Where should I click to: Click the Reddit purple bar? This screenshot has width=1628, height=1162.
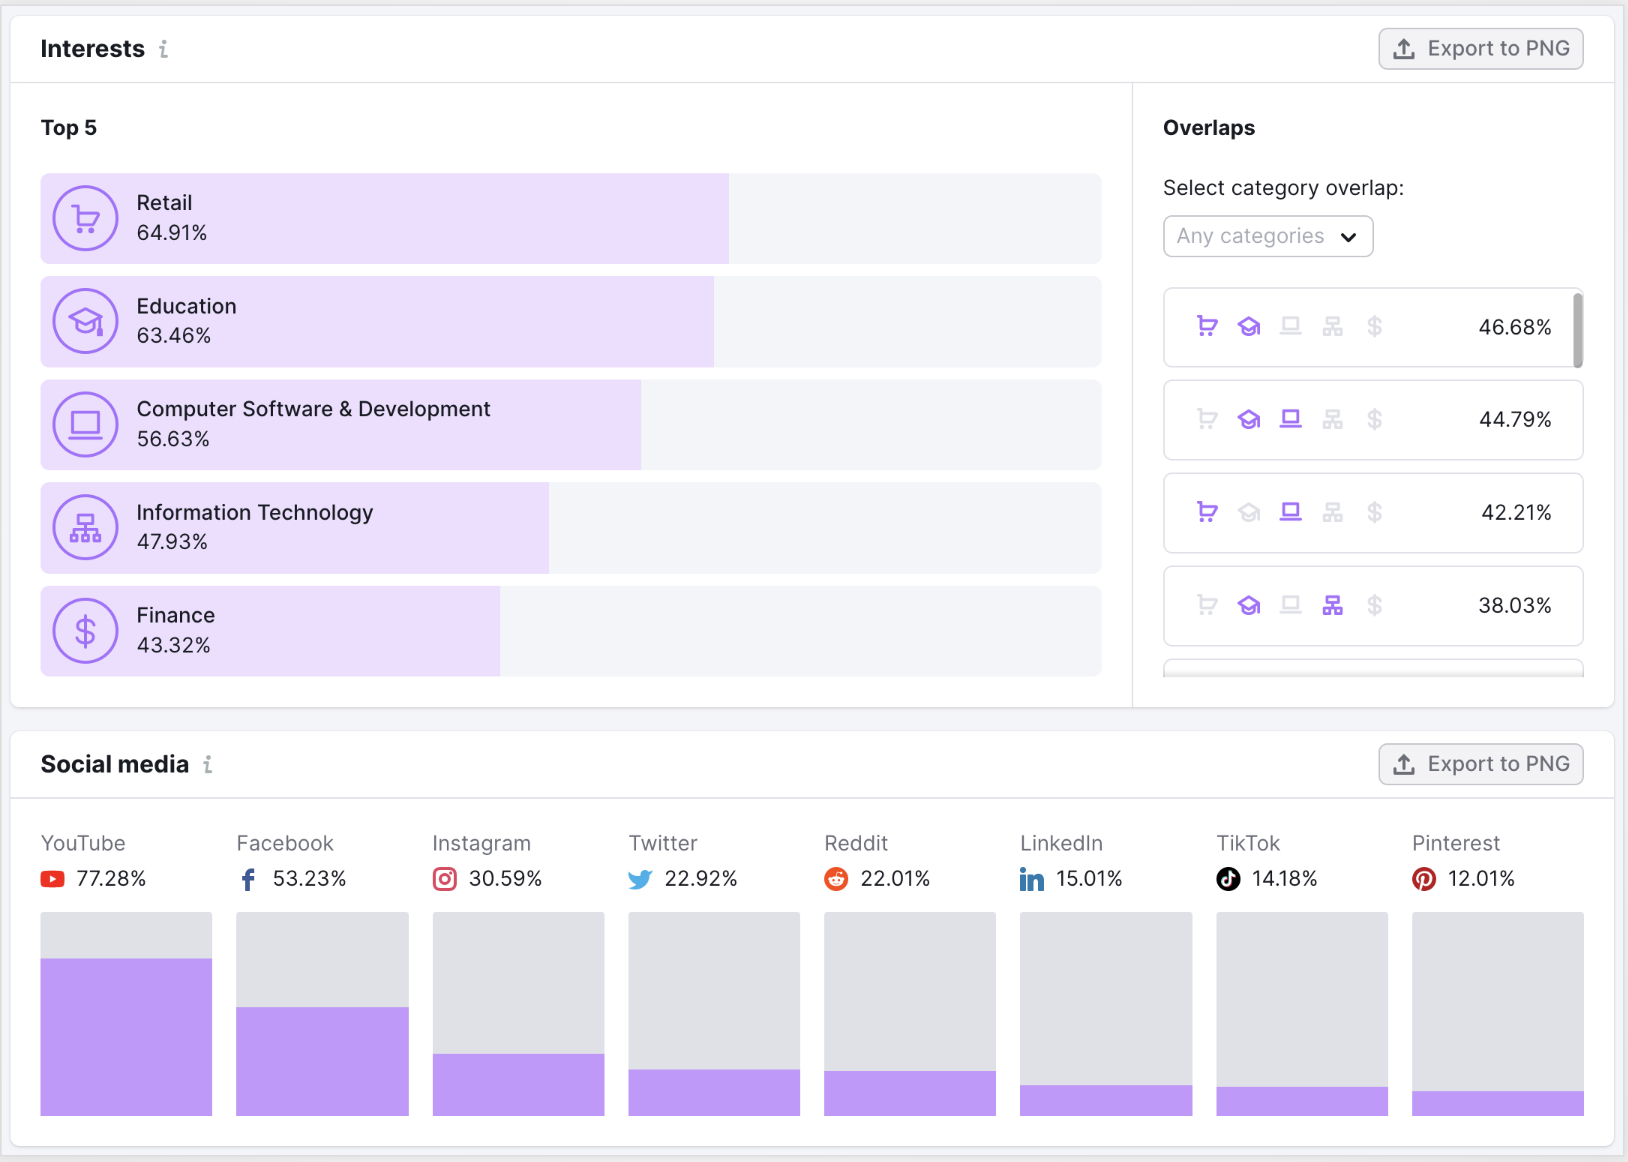click(910, 1094)
